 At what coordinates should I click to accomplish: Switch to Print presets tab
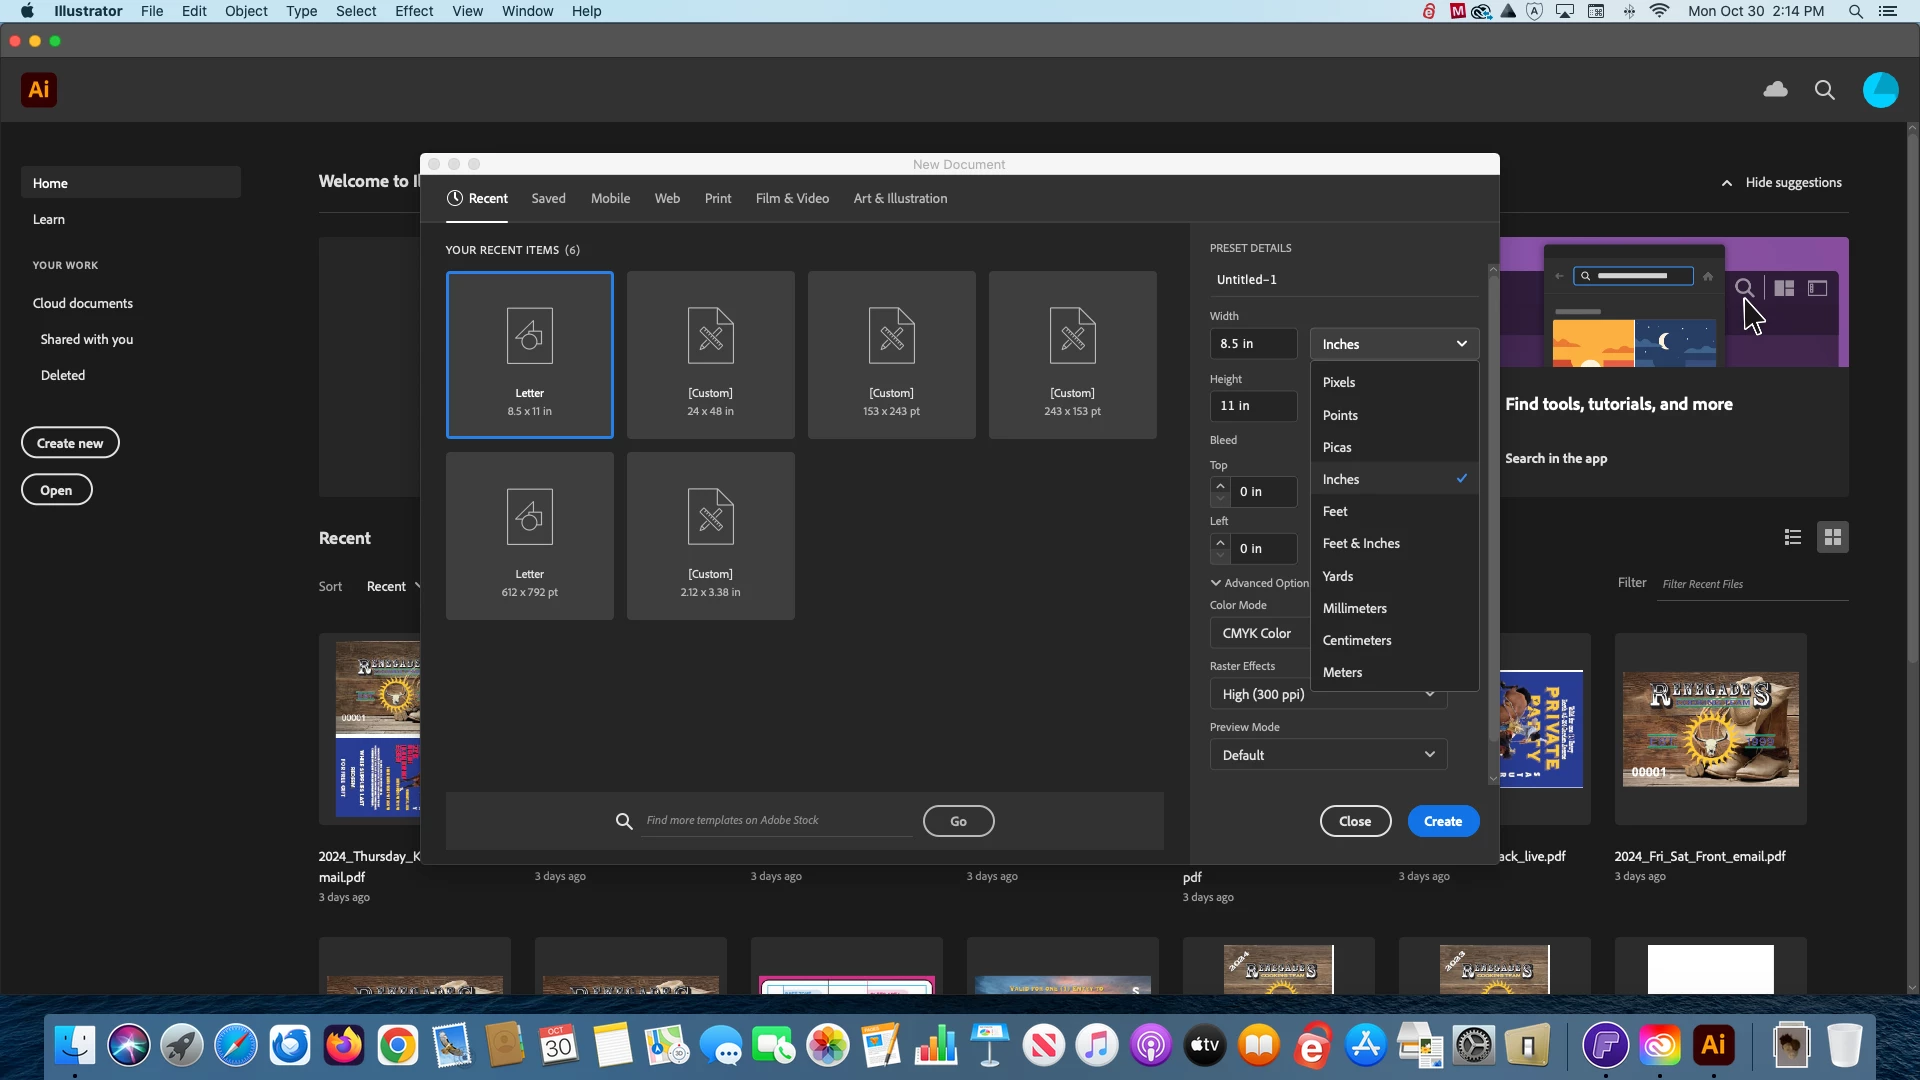coord(717,198)
